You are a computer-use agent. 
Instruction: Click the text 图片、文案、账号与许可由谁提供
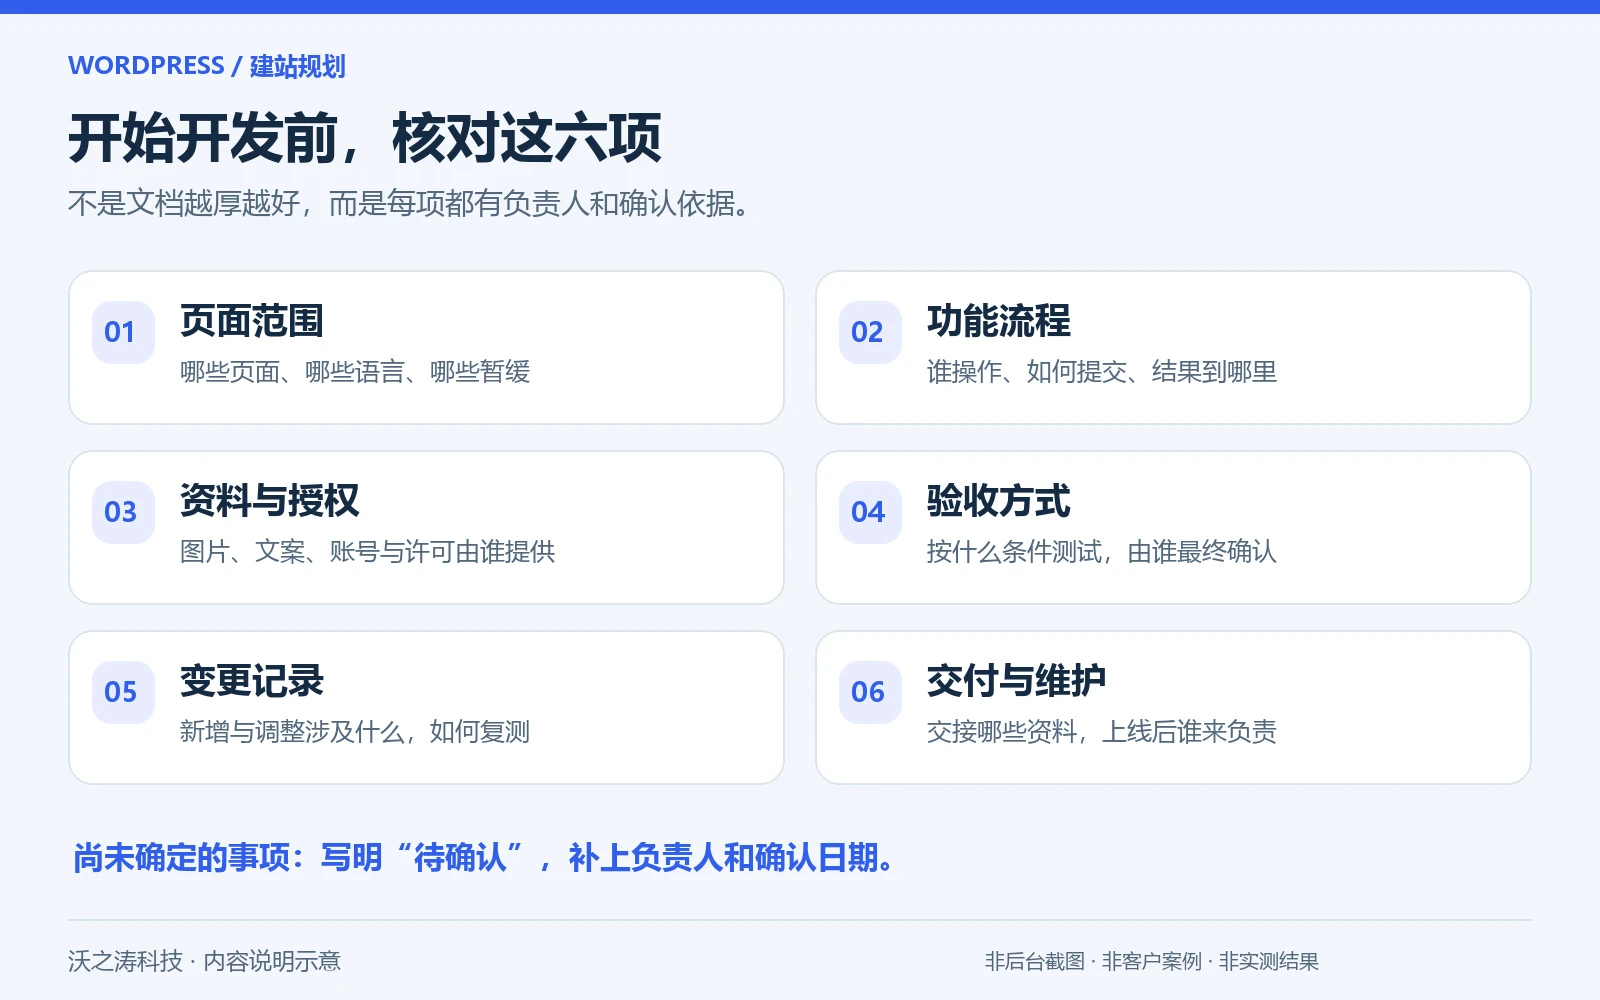point(368,552)
